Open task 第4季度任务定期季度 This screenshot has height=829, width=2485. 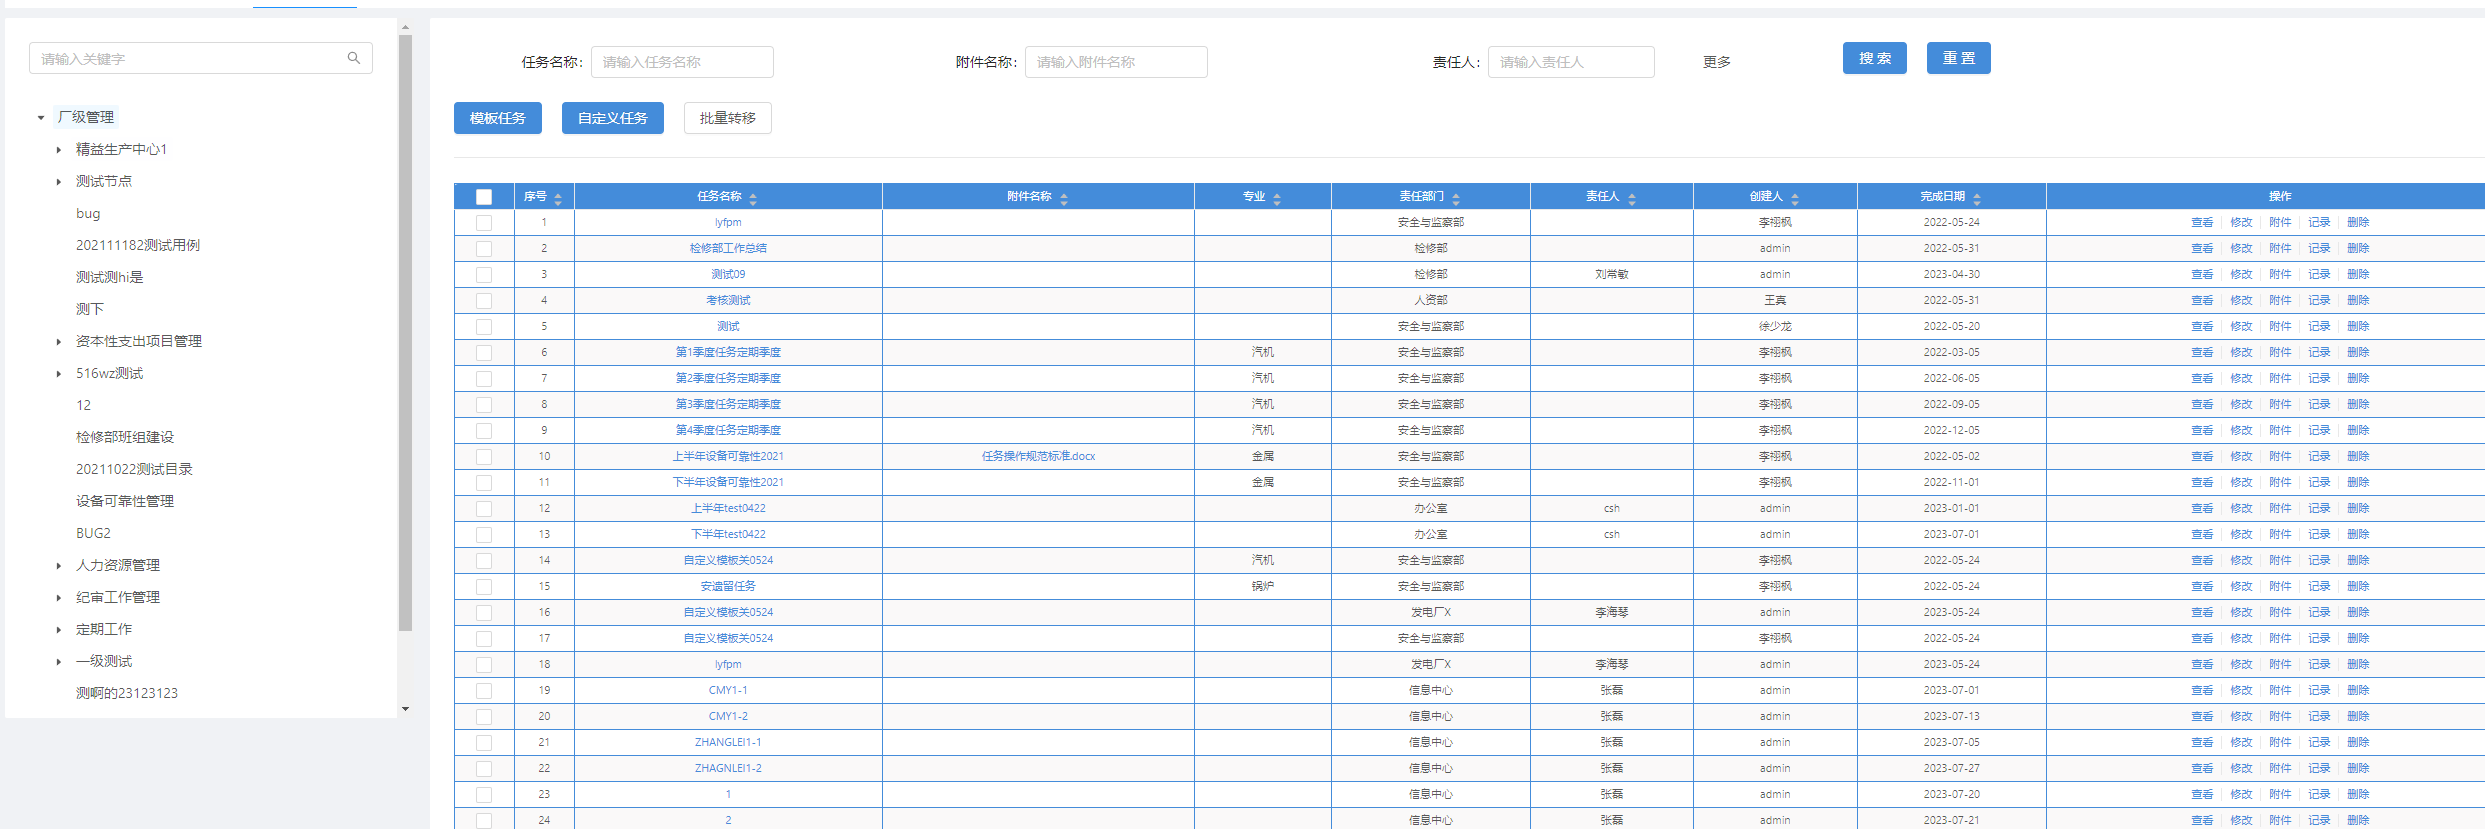(728, 430)
